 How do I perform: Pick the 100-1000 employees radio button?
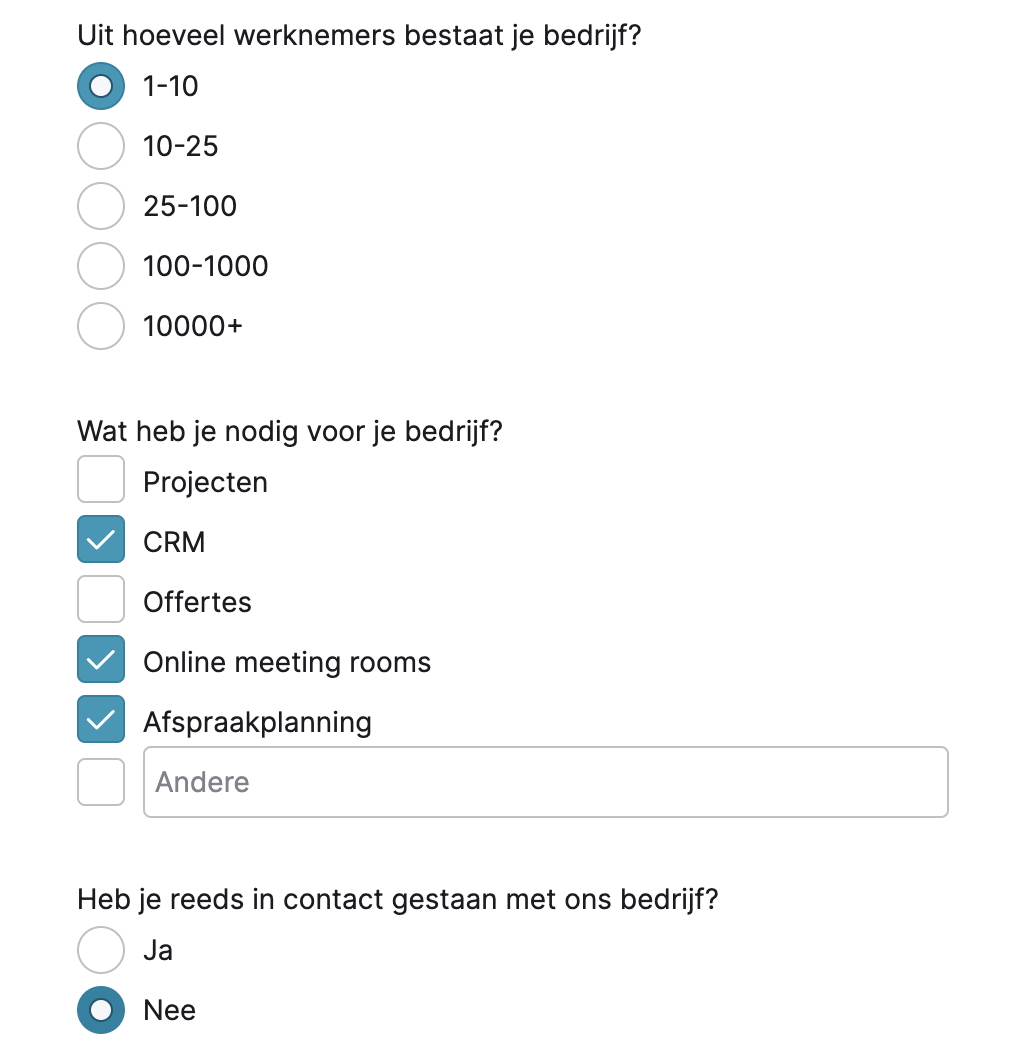(x=101, y=267)
